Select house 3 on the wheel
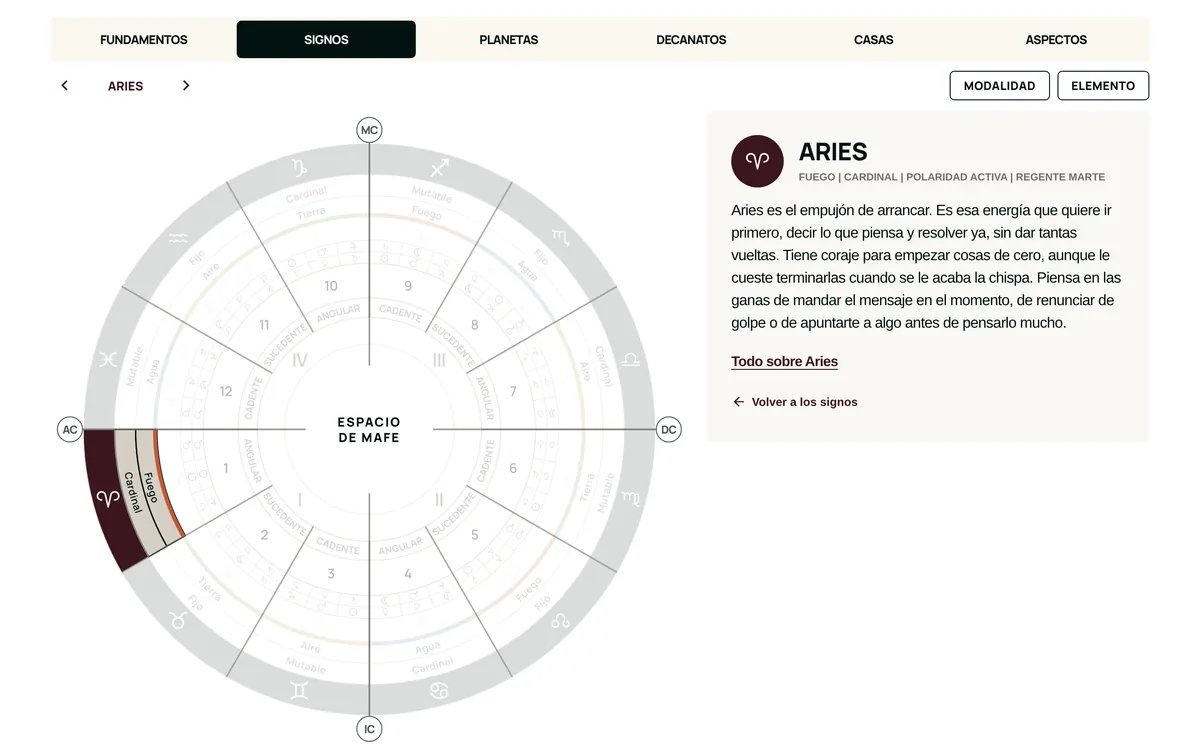The height and width of the screenshot is (750, 1200). pyautogui.click(x=331, y=574)
